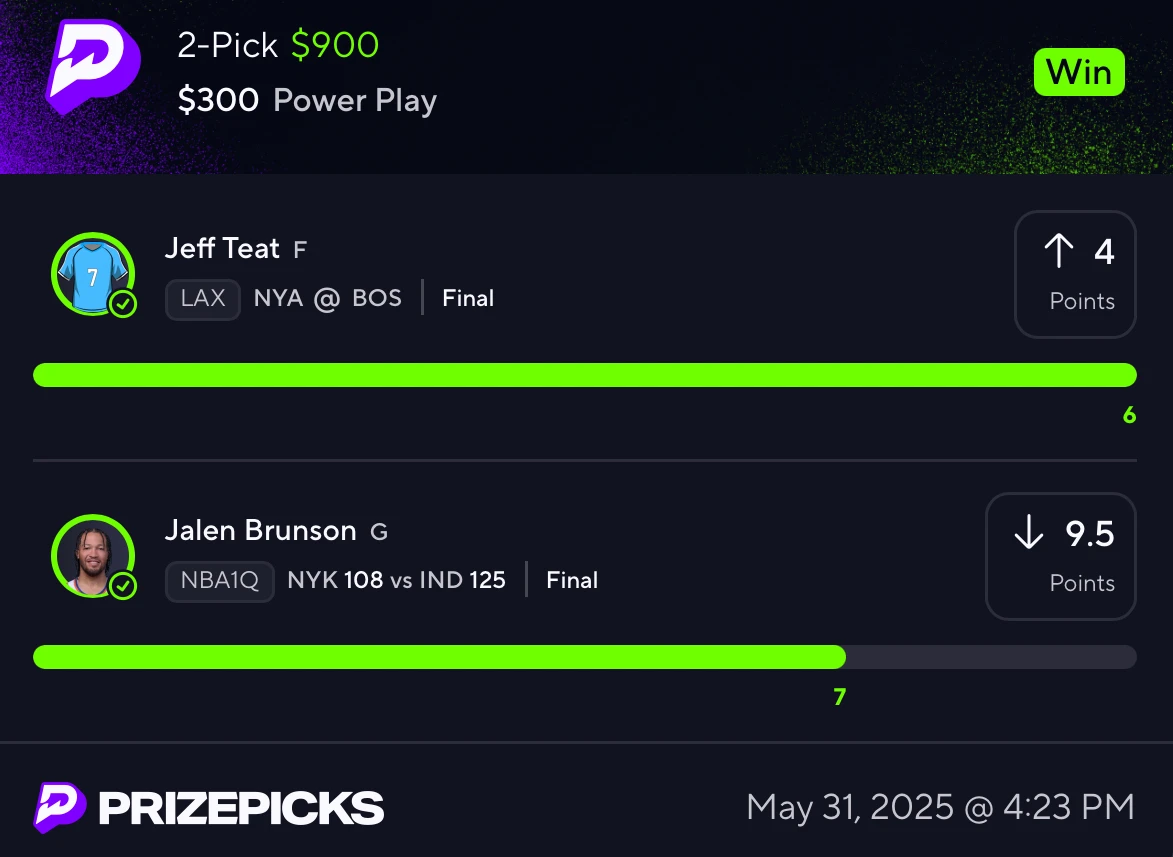1173x857 pixels.
Task: Click the May 31, 2025 timestamp
Action: (x=940, y=808)
